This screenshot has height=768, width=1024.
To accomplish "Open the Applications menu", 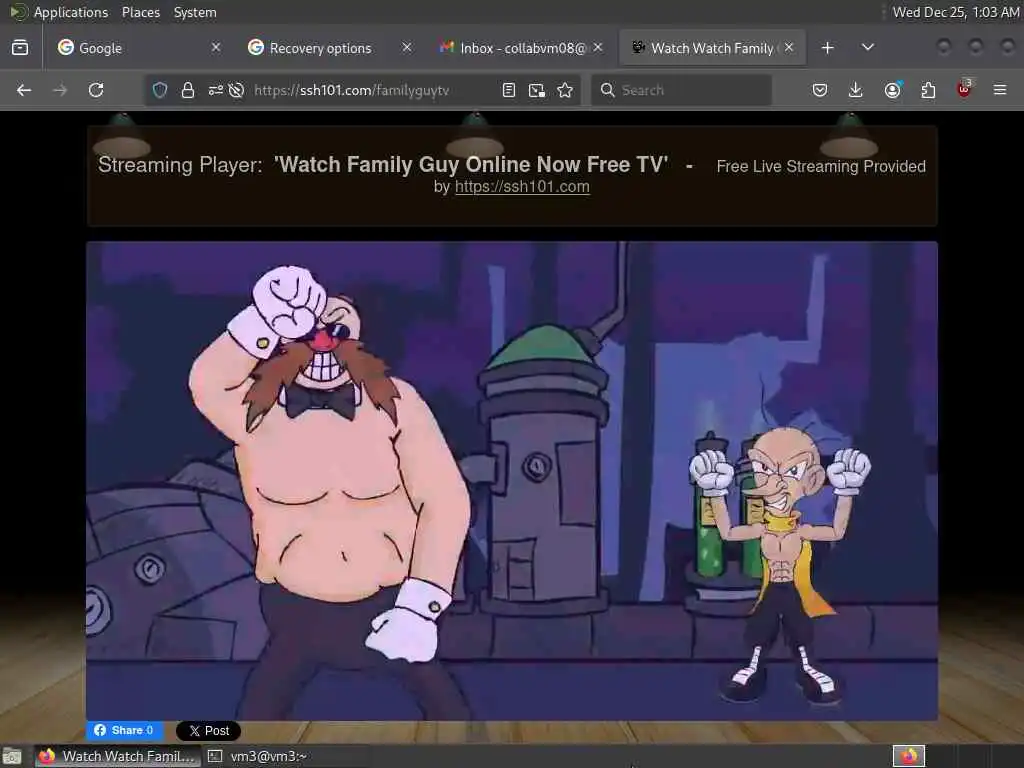I will [59, 12].
